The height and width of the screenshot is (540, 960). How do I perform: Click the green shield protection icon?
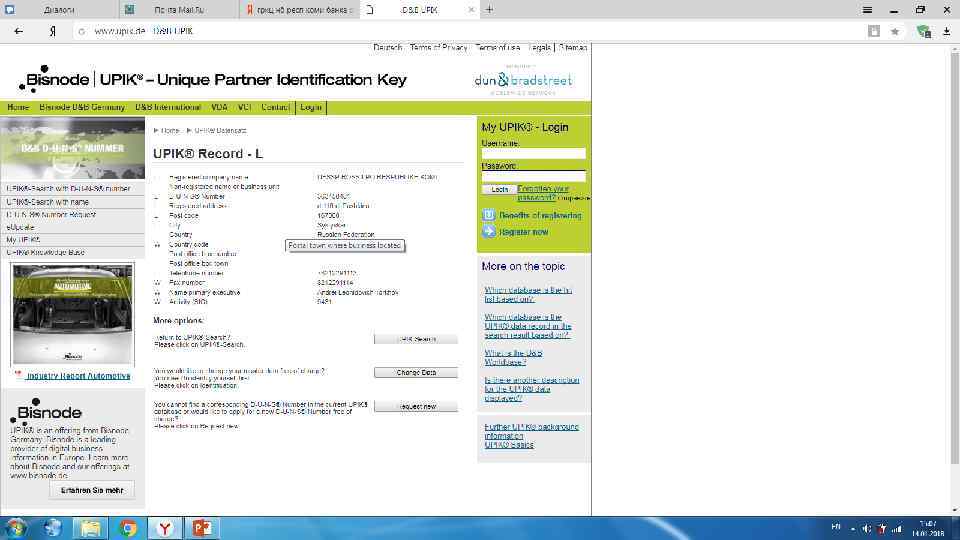click(x=924, y=31)
